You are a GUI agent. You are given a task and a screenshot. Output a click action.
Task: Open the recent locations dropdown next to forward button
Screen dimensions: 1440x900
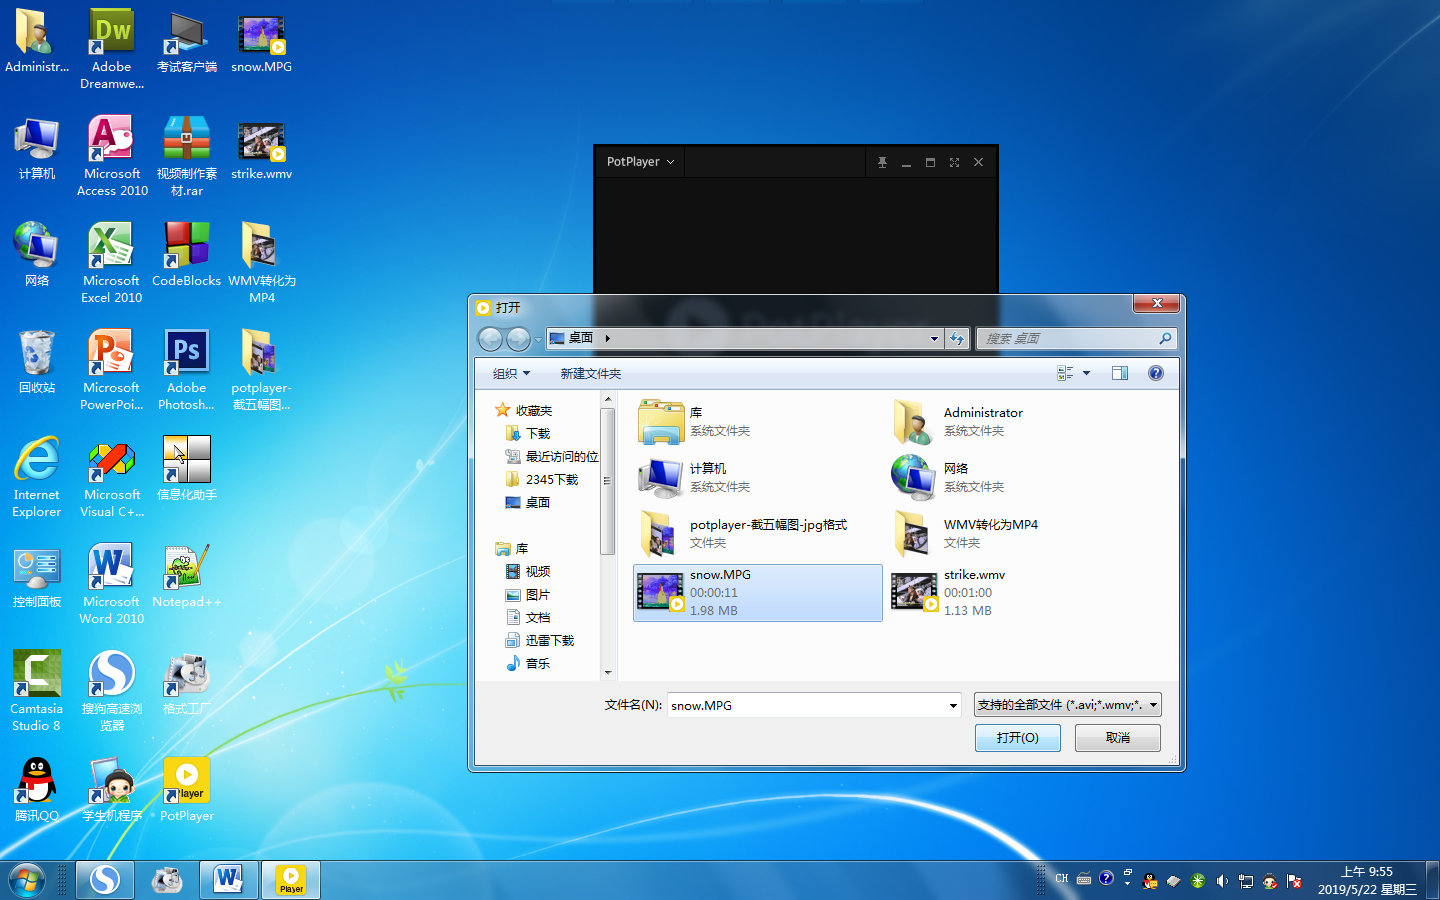click(x=538, y=339)
